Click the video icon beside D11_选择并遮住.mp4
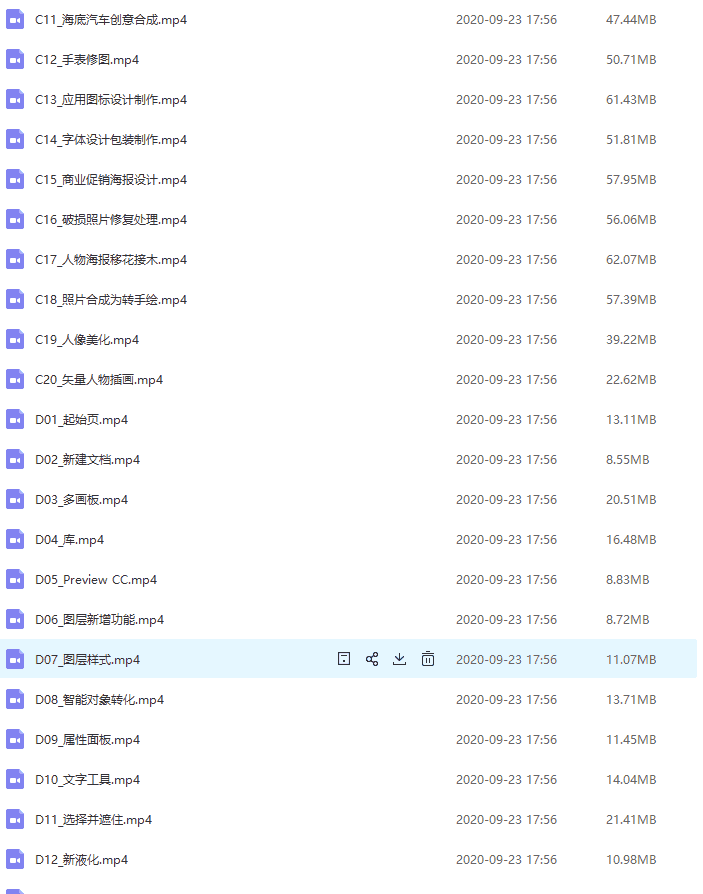Viewport: 703px width, 894px height. pos(15,820)
